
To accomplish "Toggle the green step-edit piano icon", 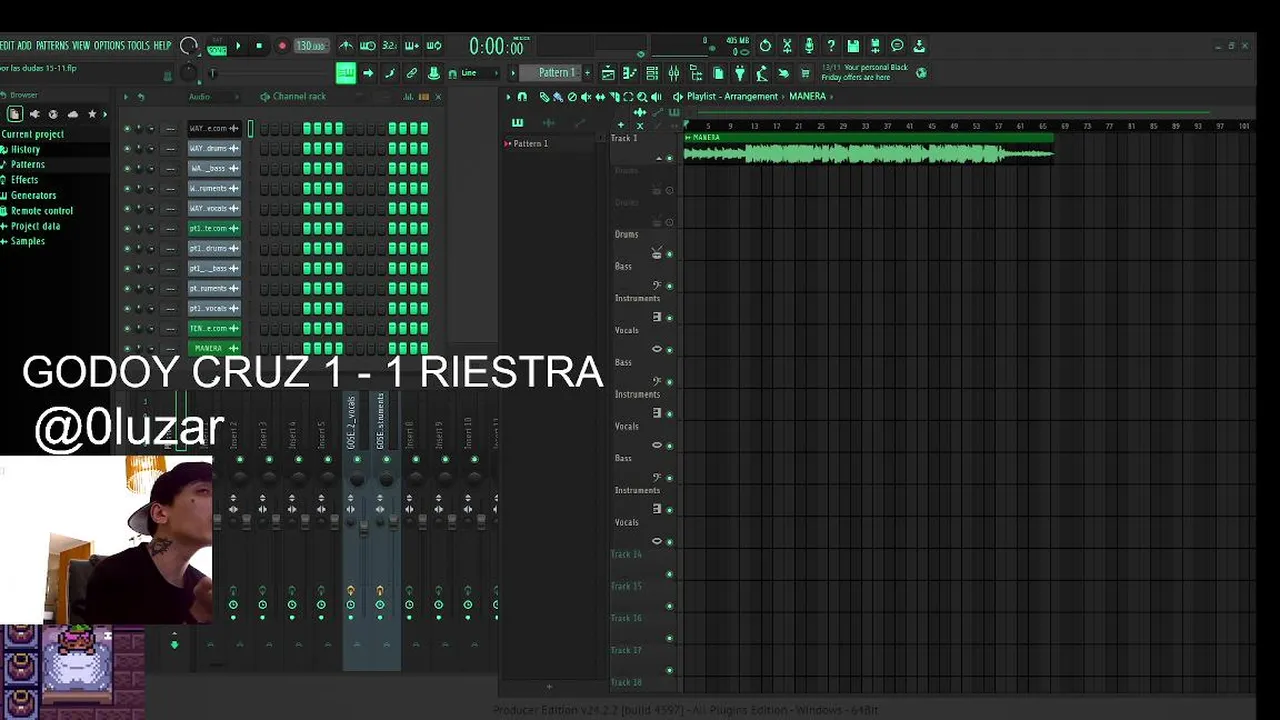I will 346,73.
